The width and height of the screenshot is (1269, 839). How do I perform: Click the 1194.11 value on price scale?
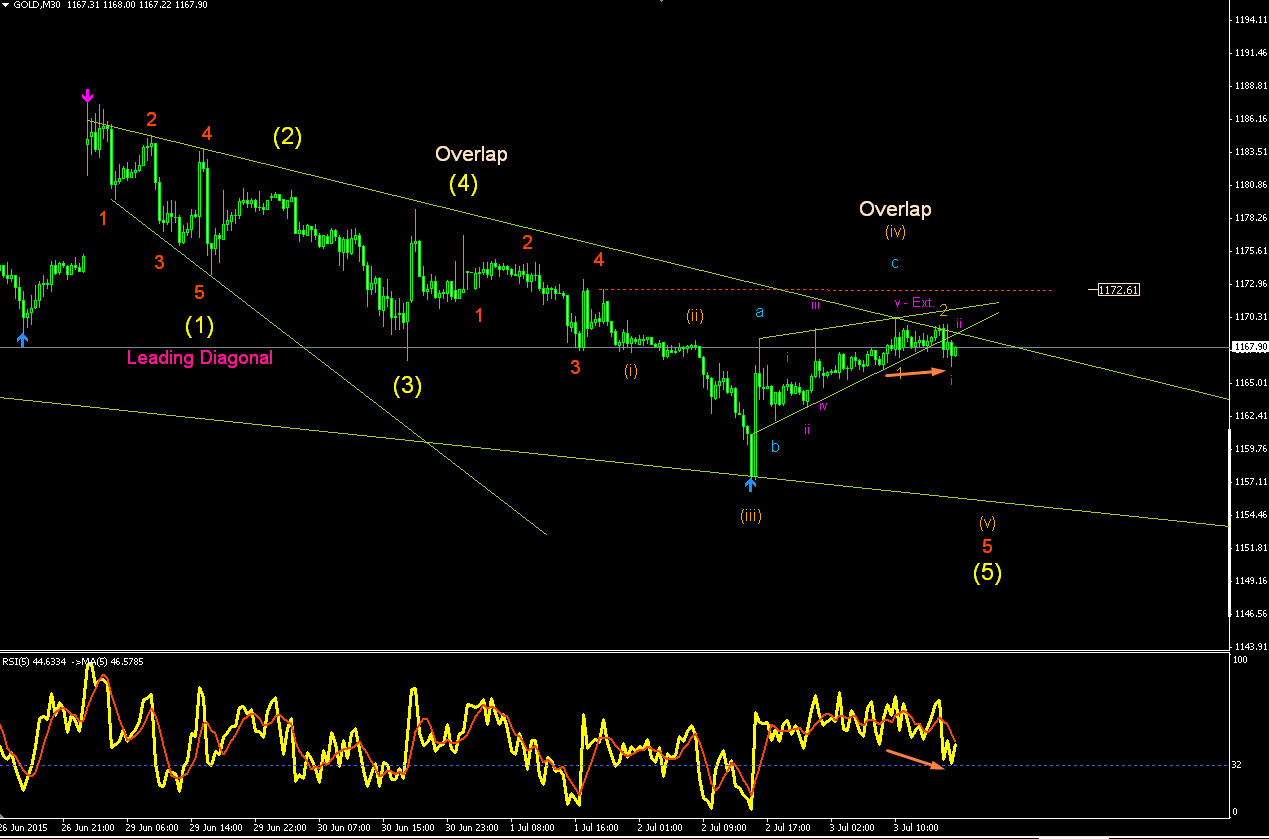tap(1249, 20)
